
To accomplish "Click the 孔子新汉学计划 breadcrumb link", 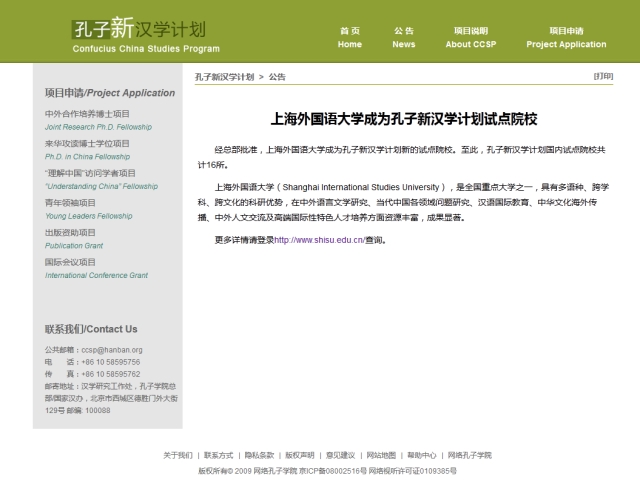I will tap(224, 77).
